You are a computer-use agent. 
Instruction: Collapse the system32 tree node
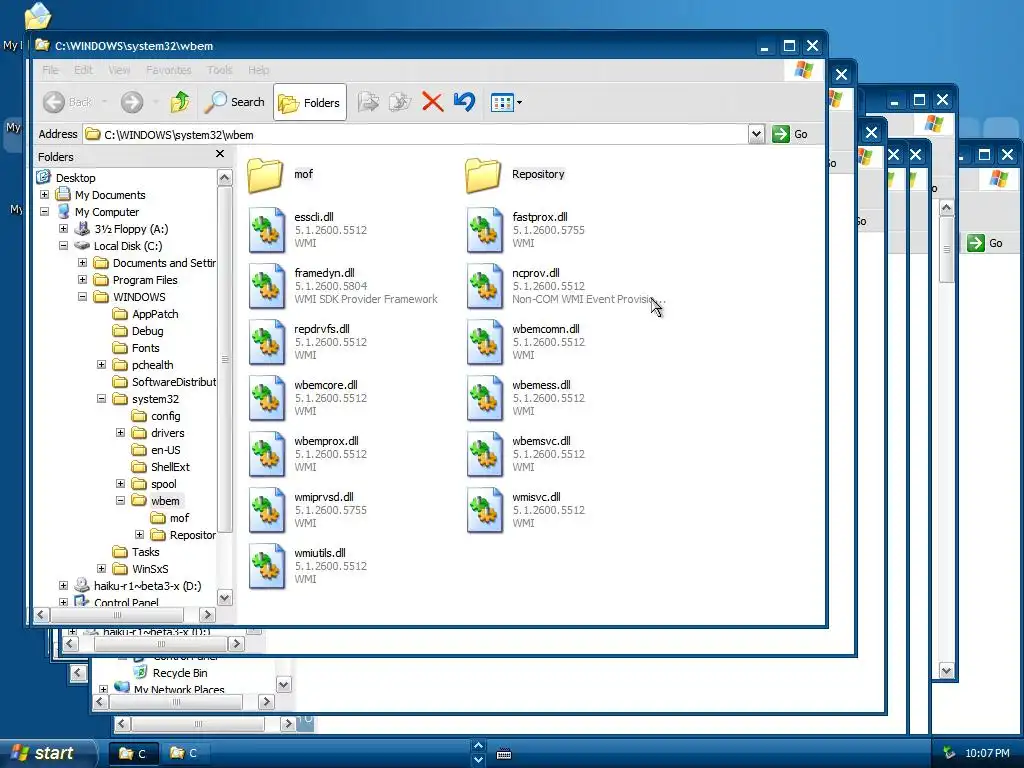[101, 398]
